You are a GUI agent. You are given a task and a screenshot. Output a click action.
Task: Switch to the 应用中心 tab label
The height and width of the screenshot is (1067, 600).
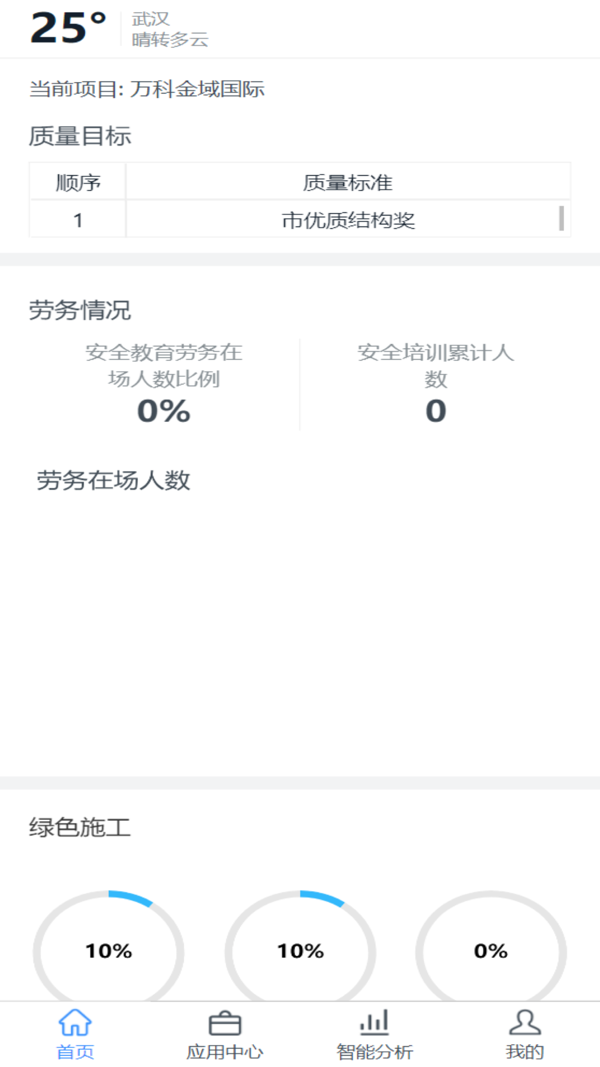(225, 1052)
